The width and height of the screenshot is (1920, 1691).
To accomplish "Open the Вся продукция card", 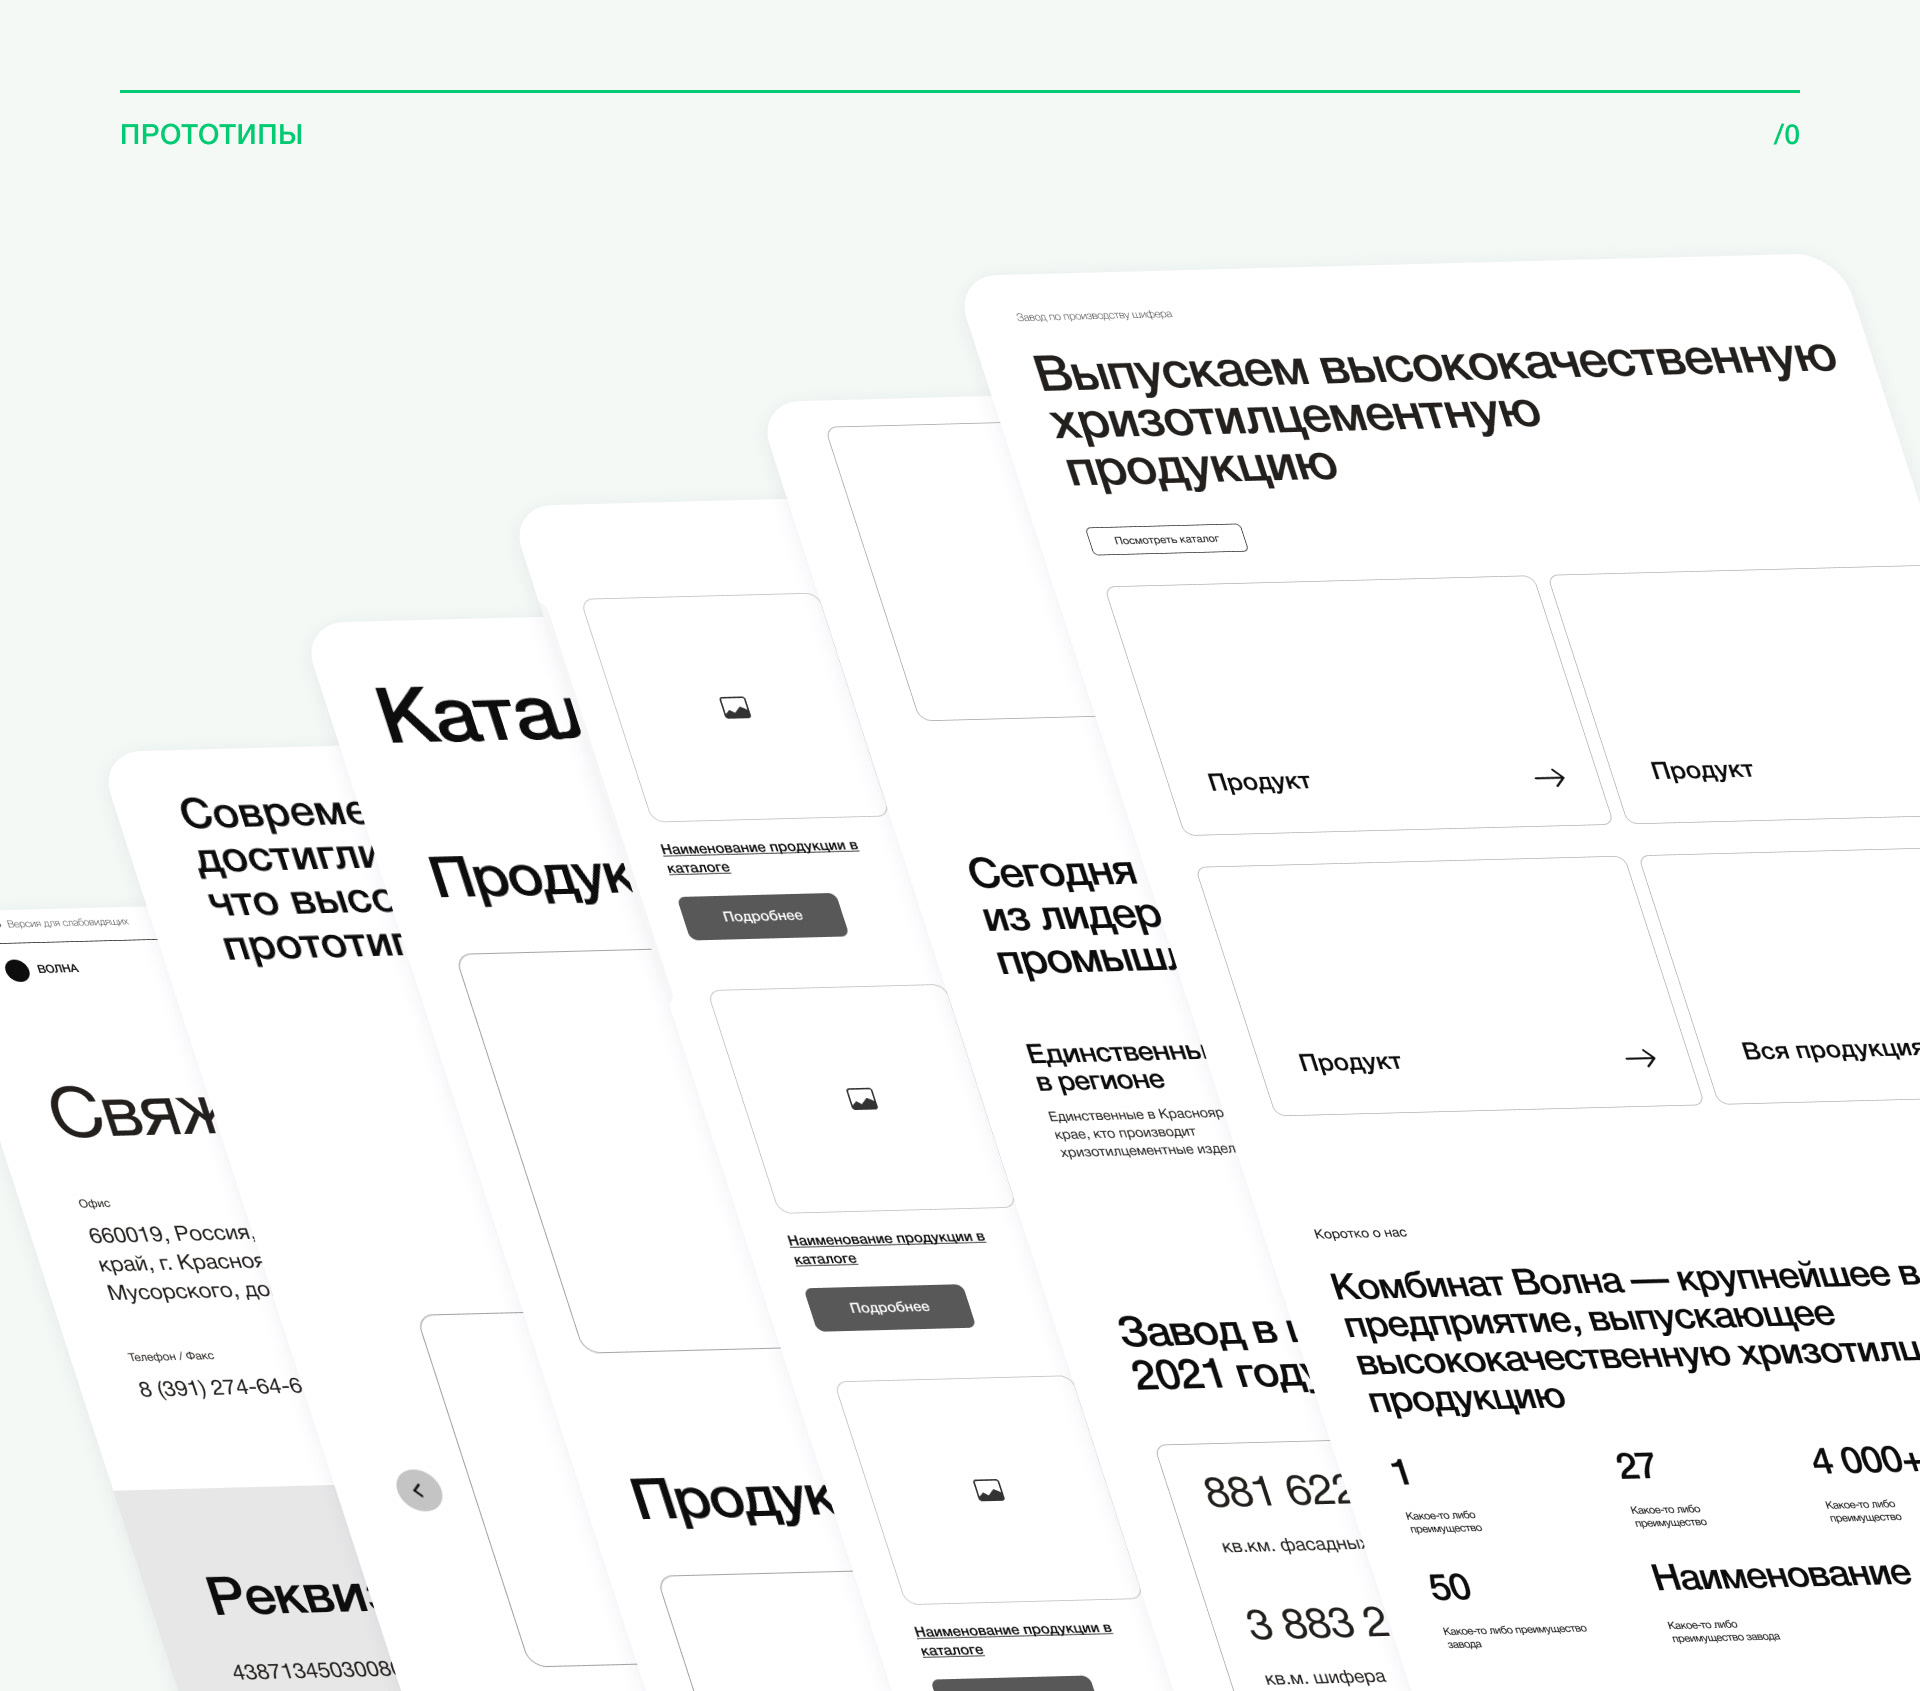I will [x=1830, y=1050].
